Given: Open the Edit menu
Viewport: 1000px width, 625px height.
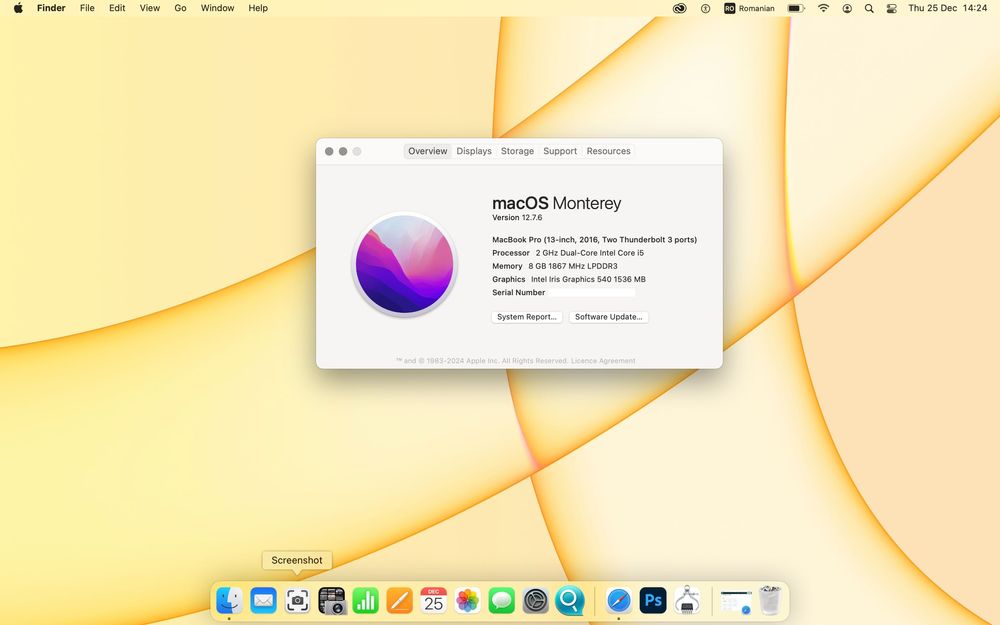Looking at the screenshot, I should coord(117,8).
